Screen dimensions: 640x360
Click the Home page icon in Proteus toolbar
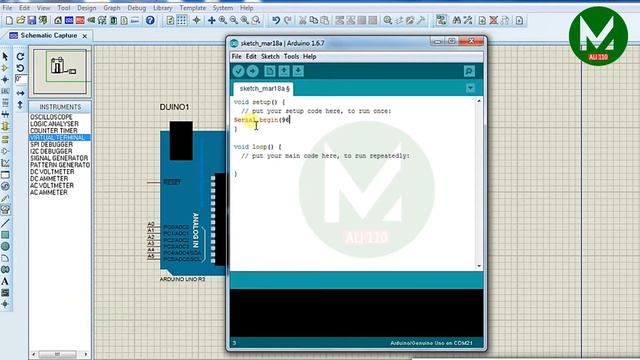[58, 20]
